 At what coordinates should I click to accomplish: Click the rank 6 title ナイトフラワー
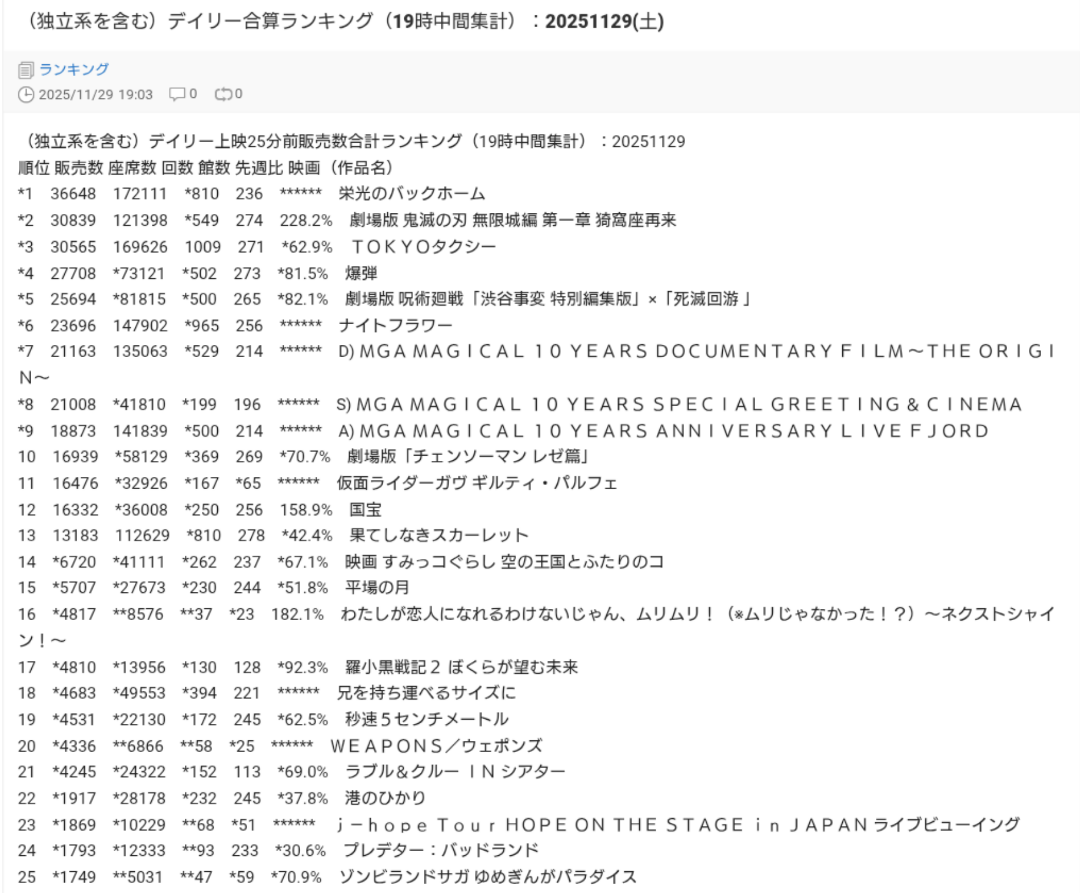click(396, 326)
